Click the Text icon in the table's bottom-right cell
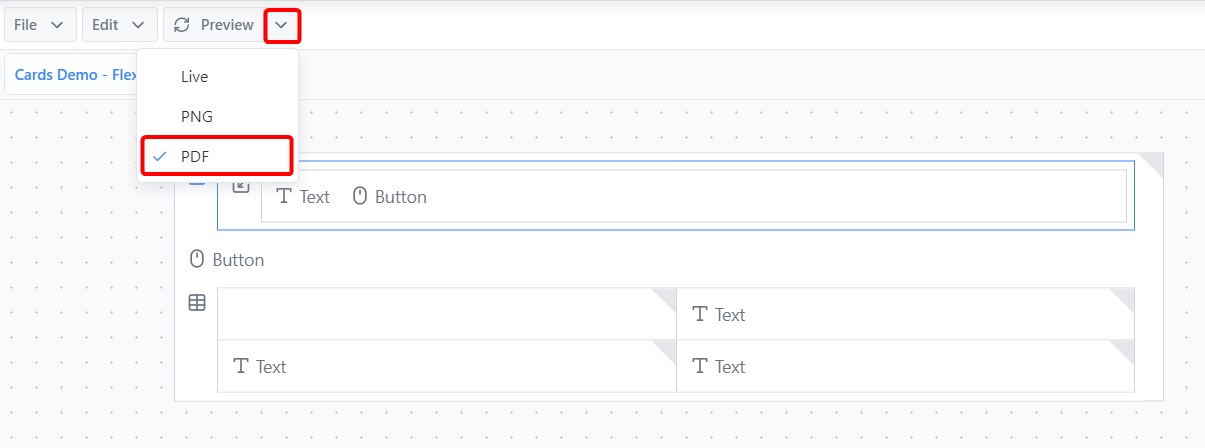1205x448 pixels. click(700, 366)
